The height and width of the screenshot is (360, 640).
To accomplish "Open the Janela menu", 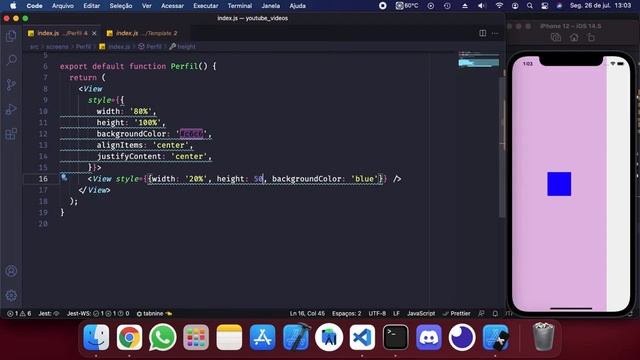I will coord(271,6).
